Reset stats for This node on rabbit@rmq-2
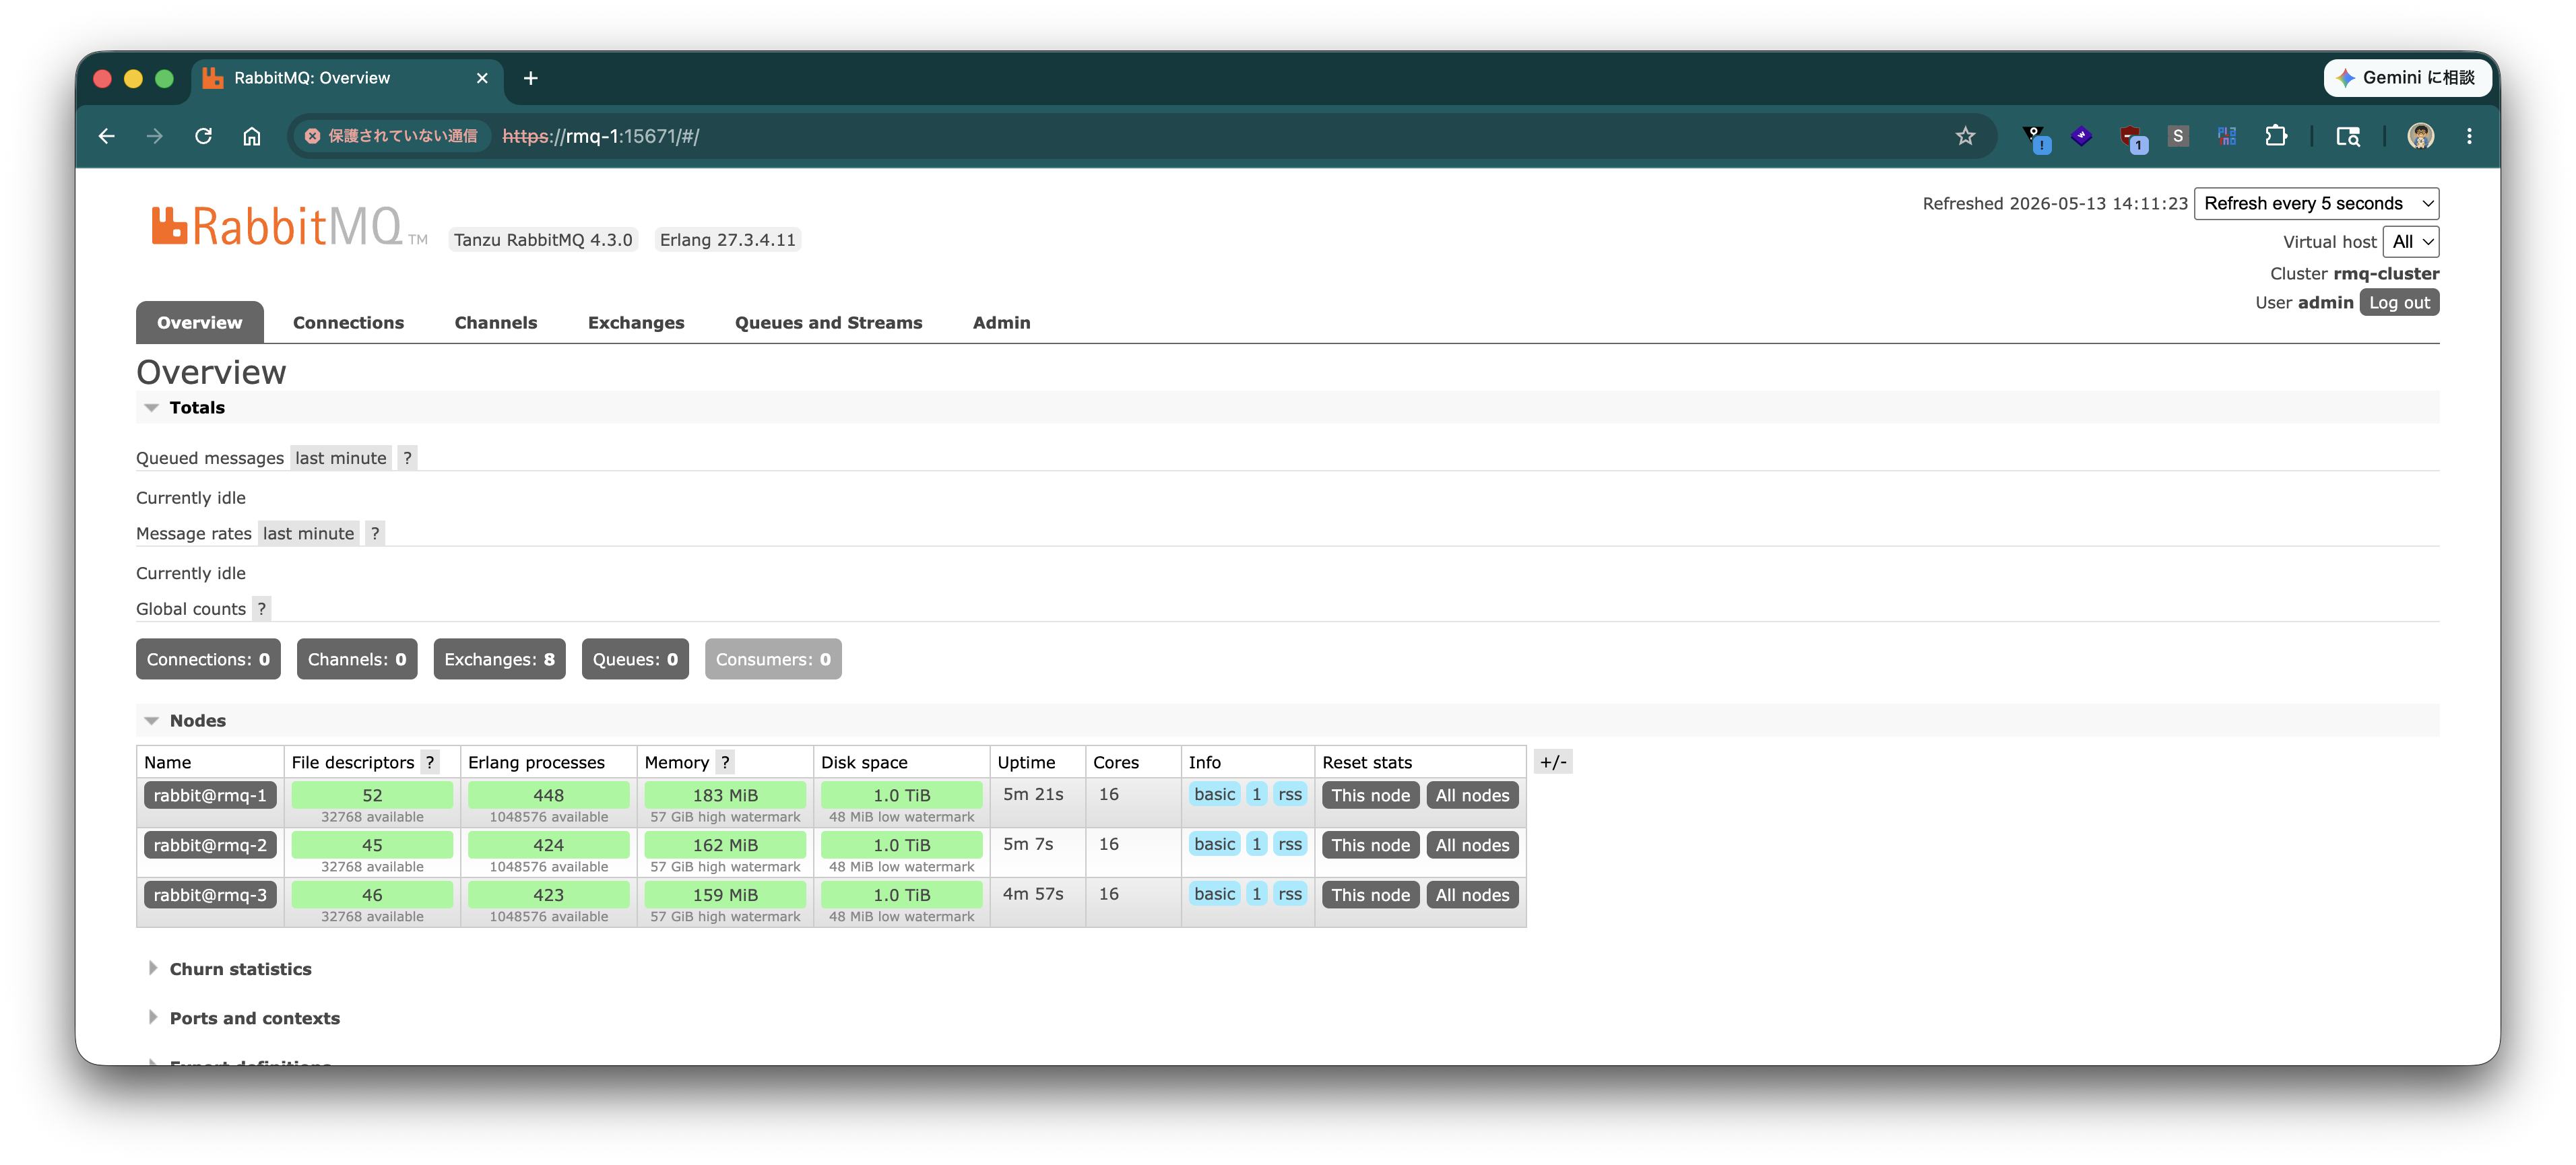 (1370, 845)
